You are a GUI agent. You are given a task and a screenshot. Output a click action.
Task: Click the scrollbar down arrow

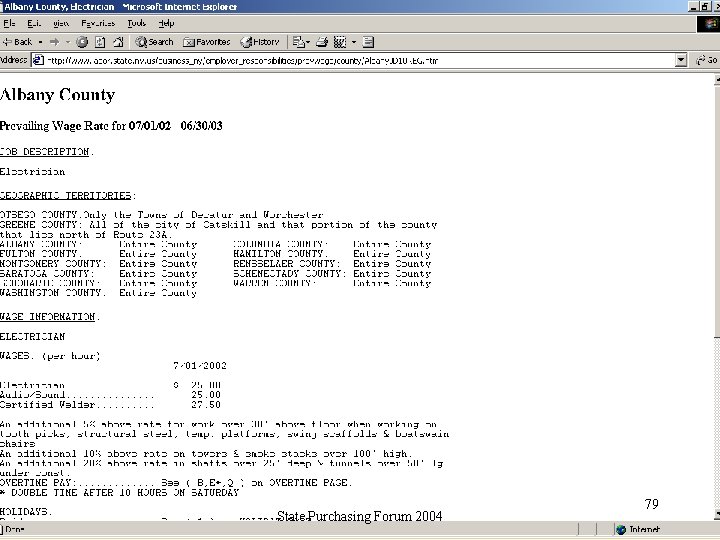pos(717,514)
